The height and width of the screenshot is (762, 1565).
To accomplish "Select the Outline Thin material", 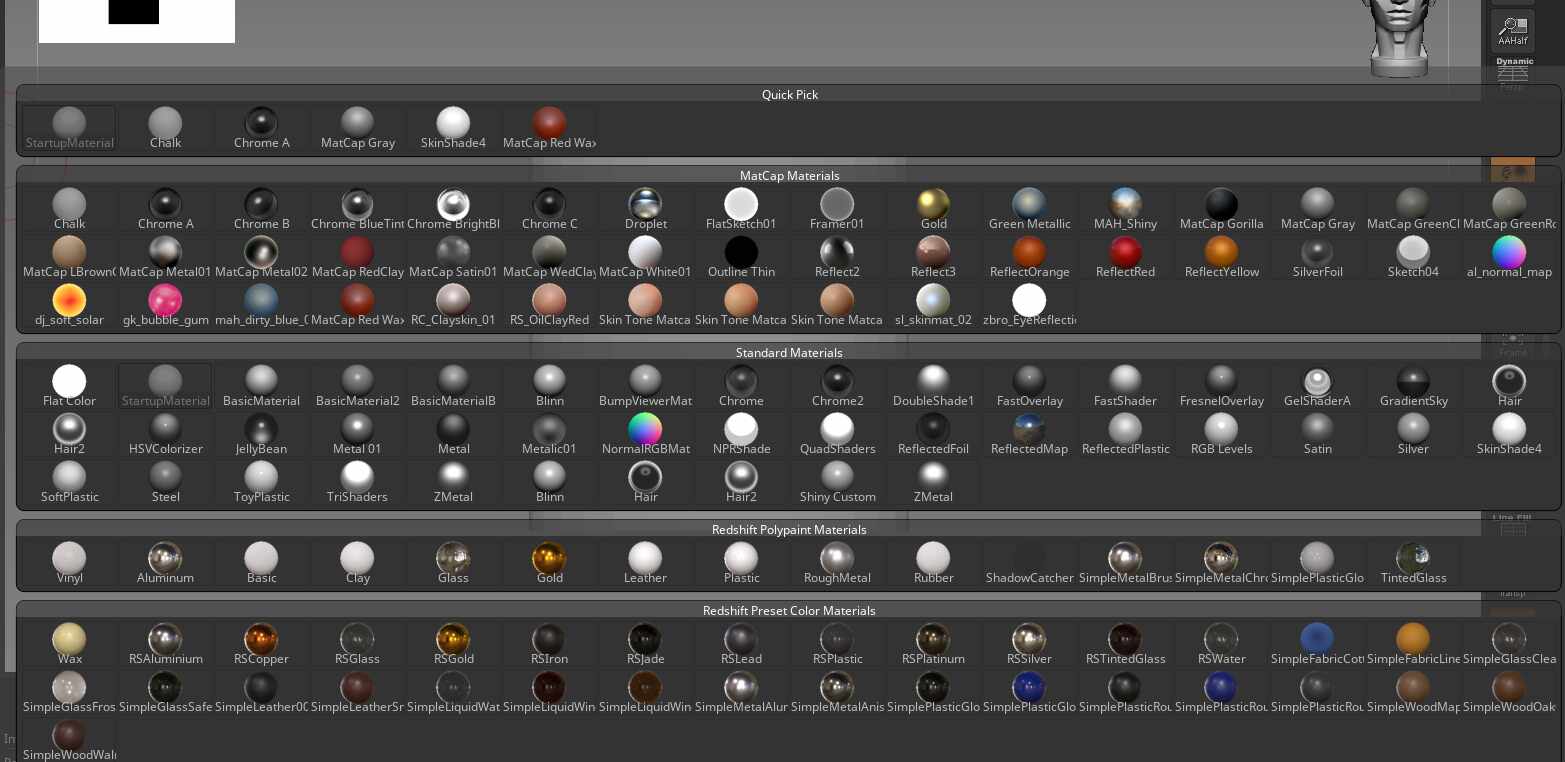I will pyautogui.click(x=741, y=256).
